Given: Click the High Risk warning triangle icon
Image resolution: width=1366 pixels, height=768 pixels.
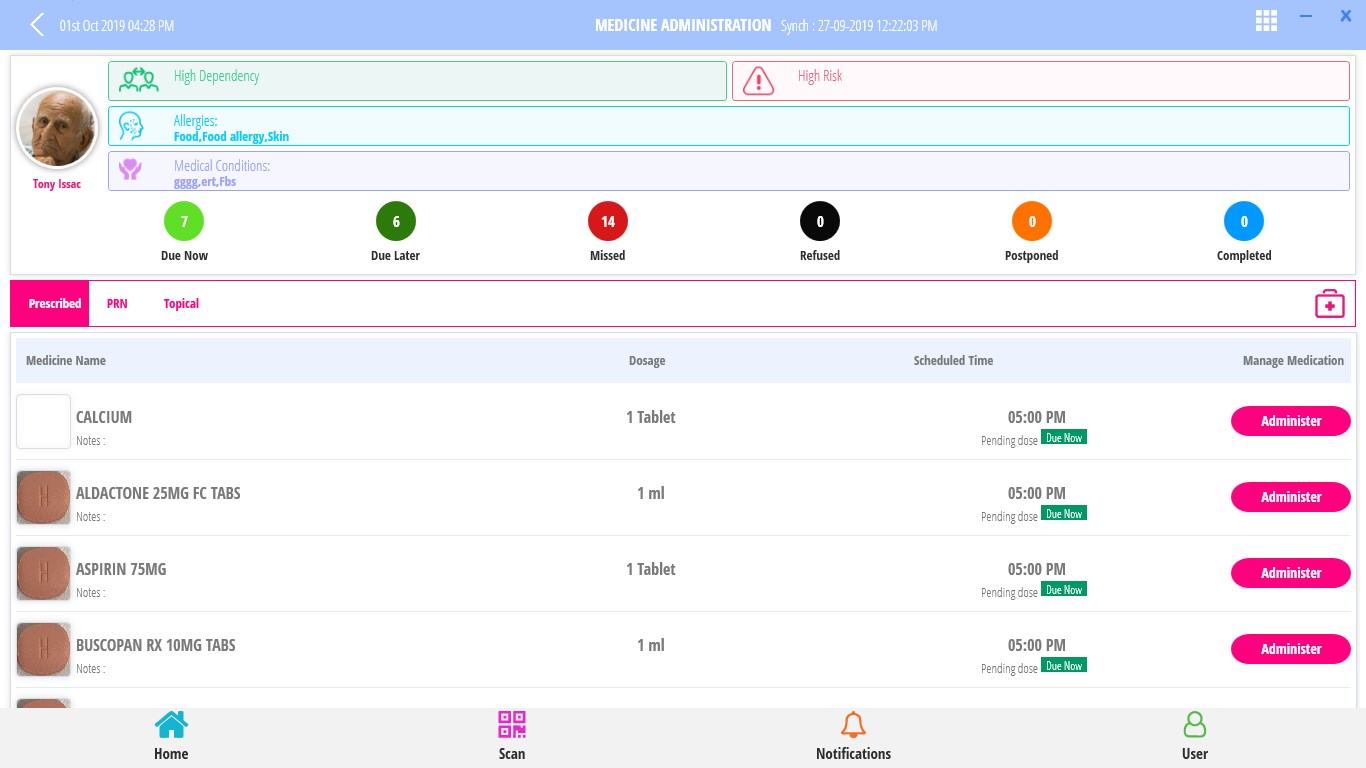Looking at the screenshot, I should (758, 81).
